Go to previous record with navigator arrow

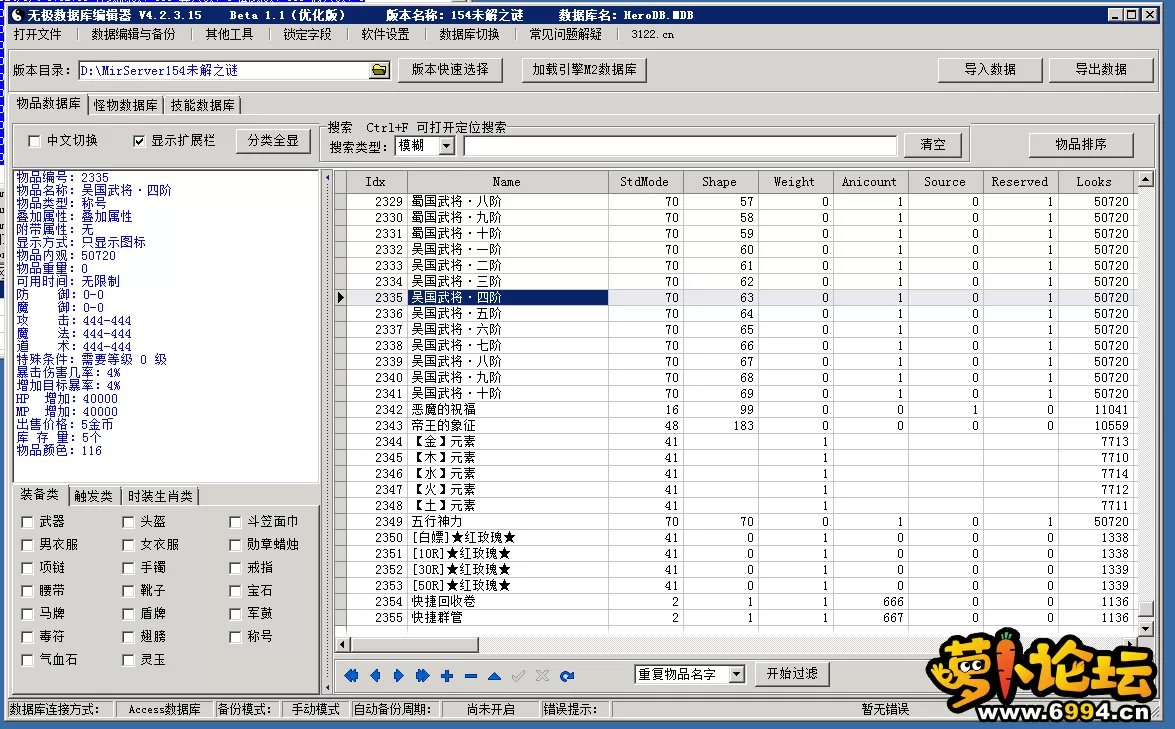click(x=375, y=676)
